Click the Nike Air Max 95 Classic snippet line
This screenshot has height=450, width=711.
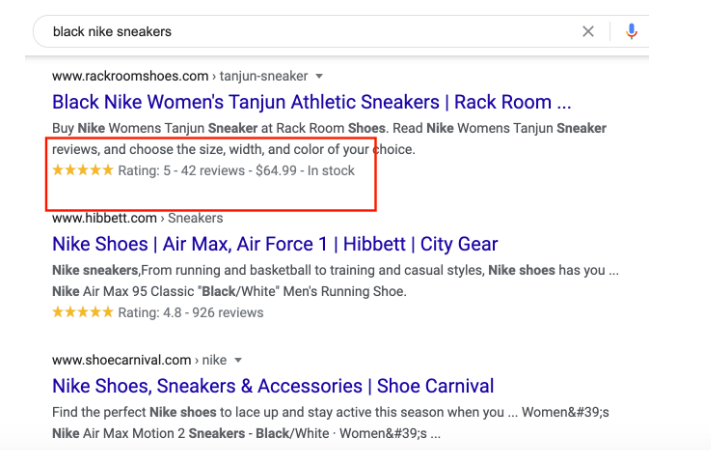point(229,291)
